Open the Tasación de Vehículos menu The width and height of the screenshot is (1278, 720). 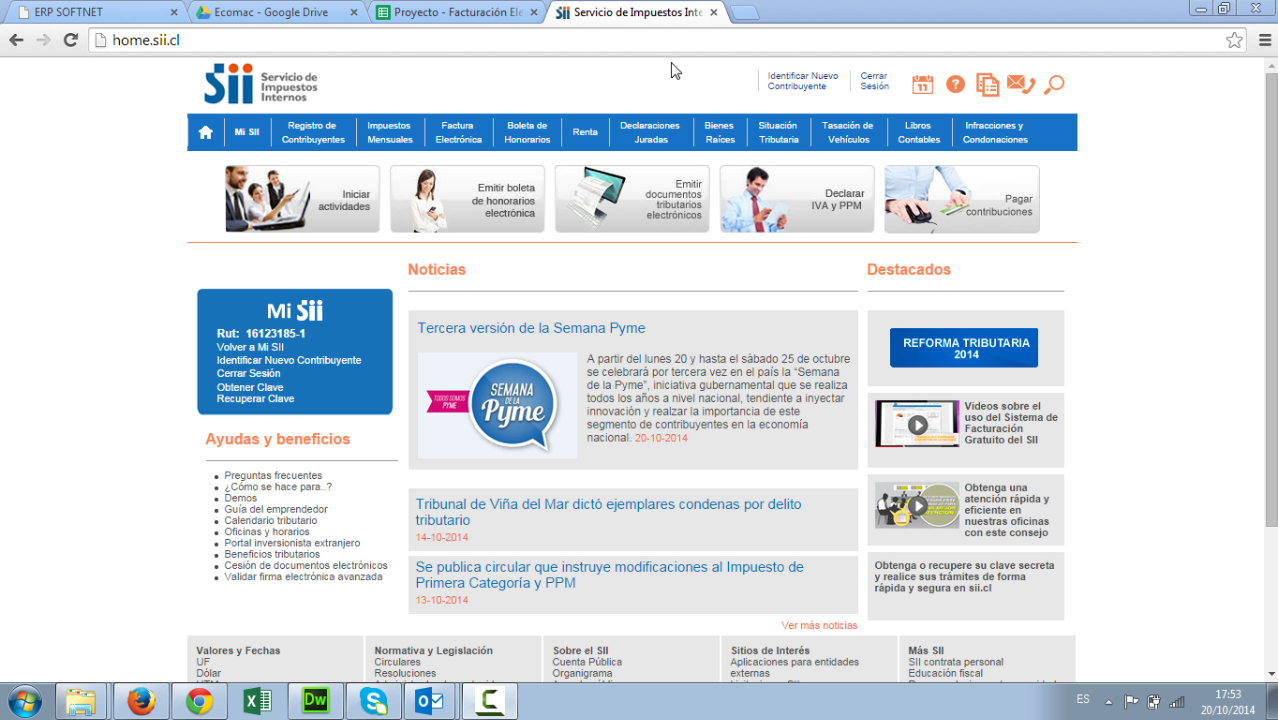pyautogui.click(x=848, y=132)
